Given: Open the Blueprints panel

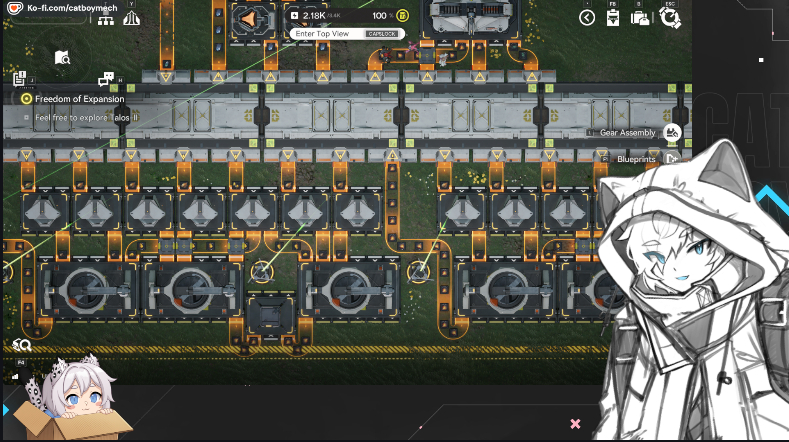Looking at the screenshot, I should pos(672,158).
